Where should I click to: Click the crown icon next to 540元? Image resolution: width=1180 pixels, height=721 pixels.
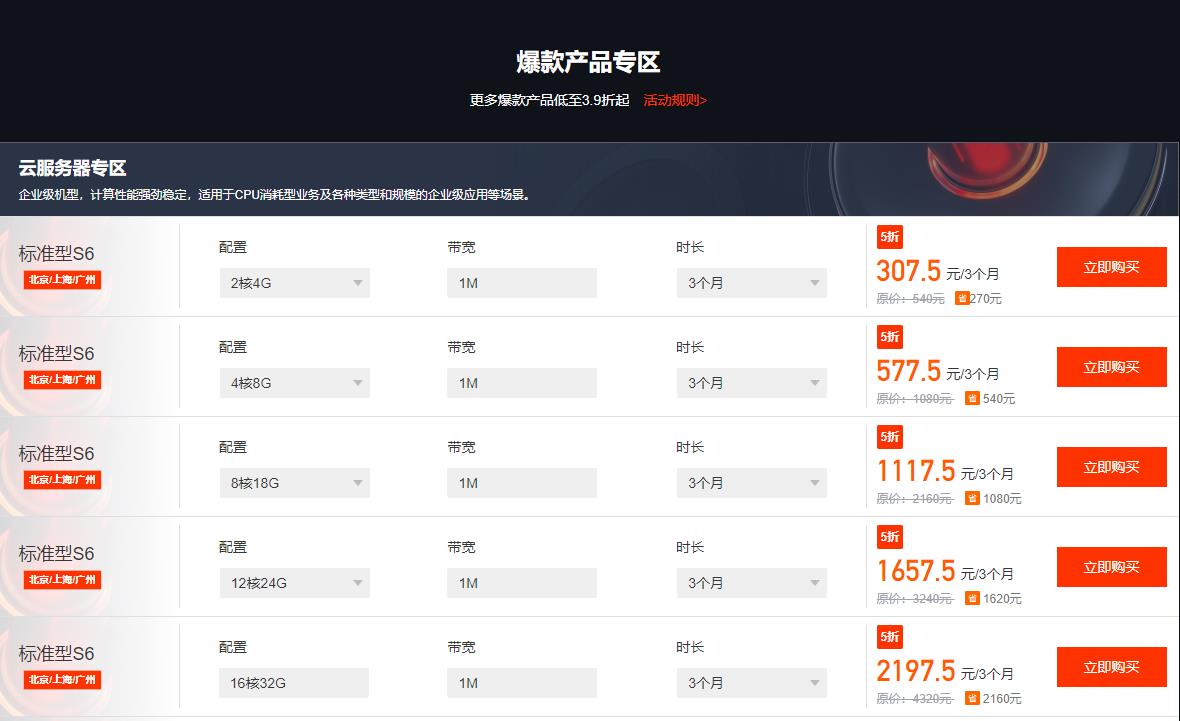[972, 399]
